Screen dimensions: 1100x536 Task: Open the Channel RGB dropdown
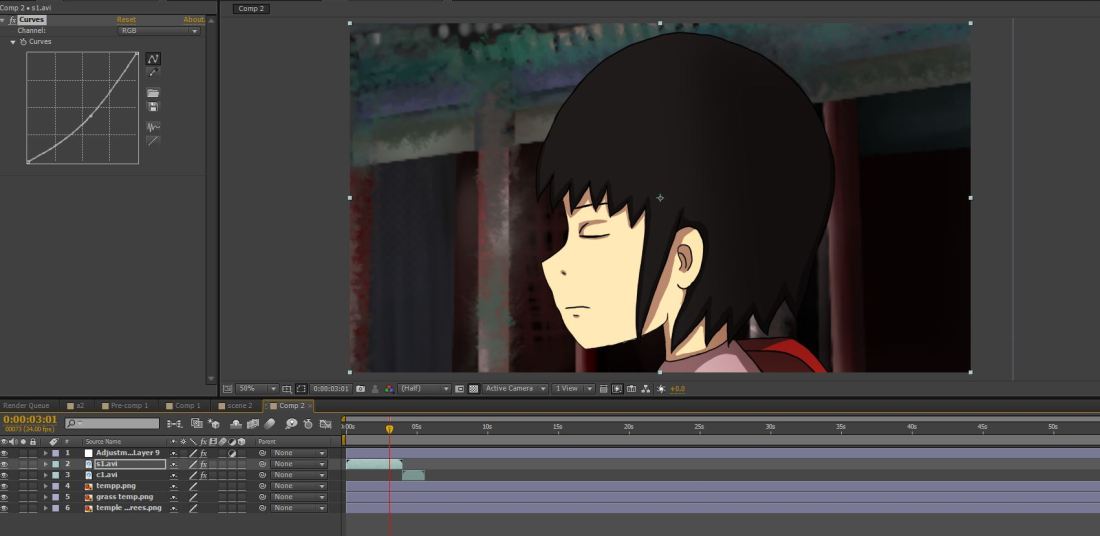pos(159,31)
